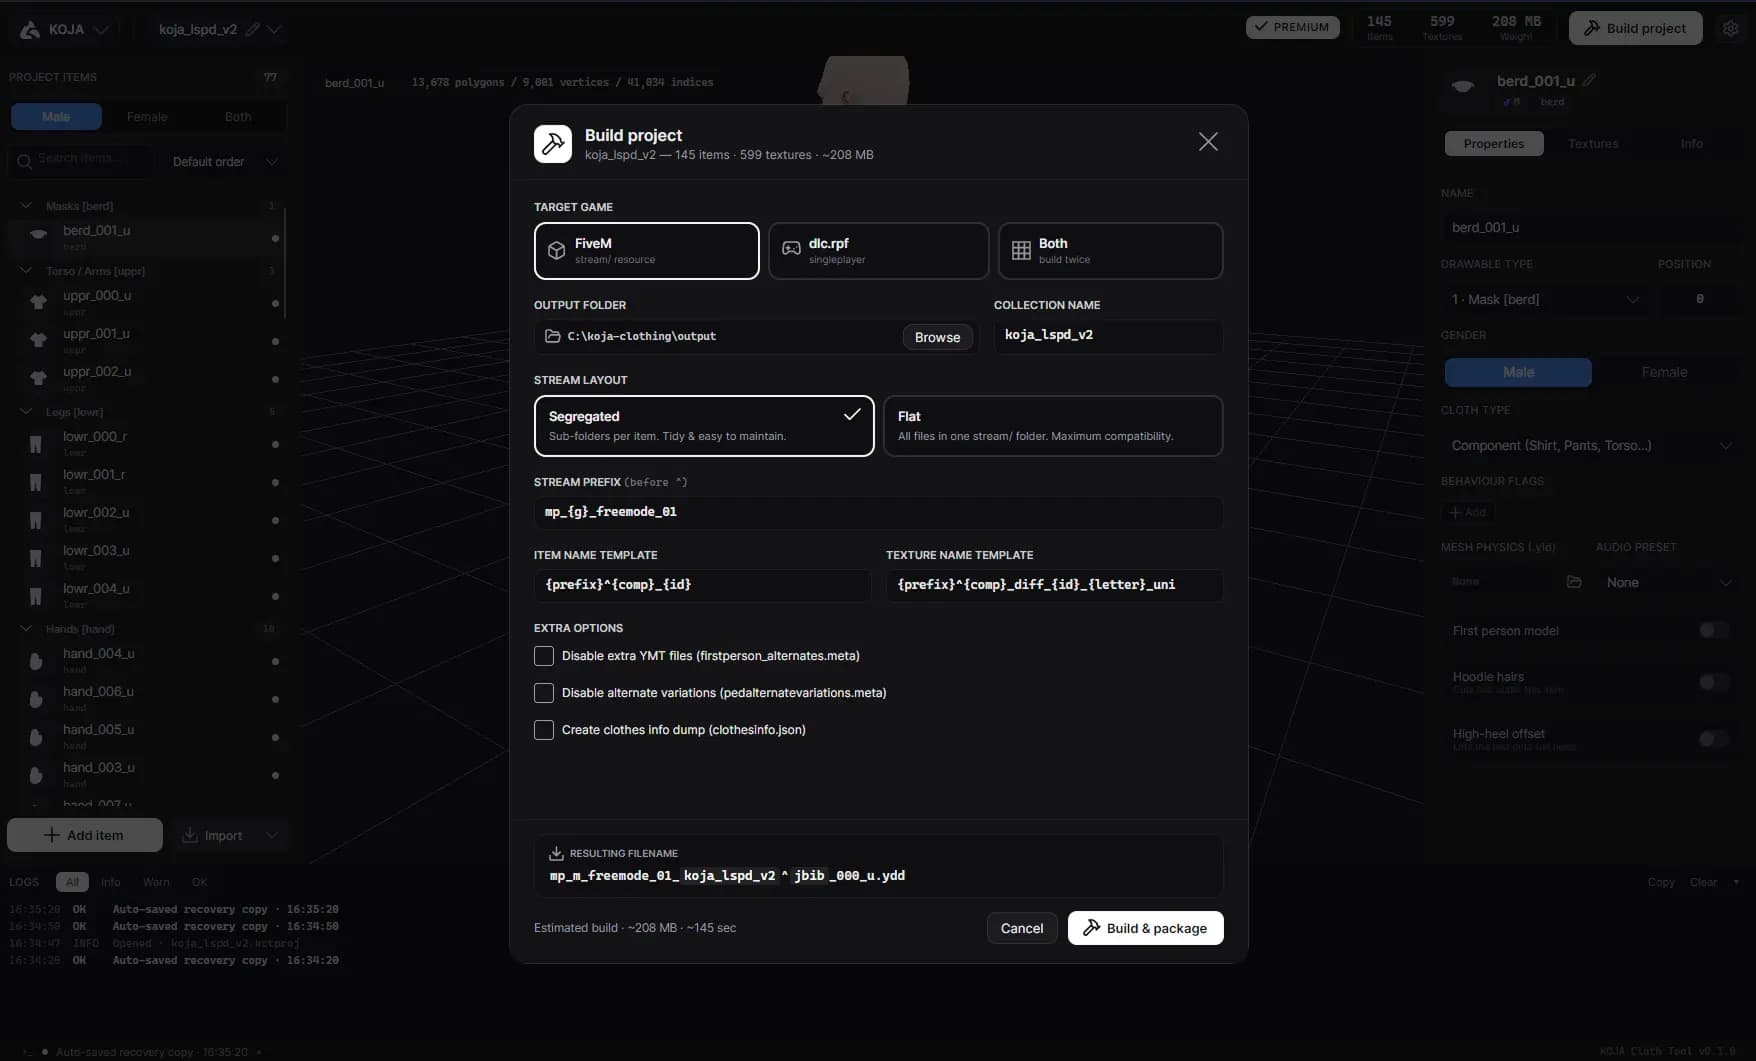Open Audio Preset None dropdown
Image resolution: width=1756 pixels, height=1061 pixels.
click(1667, 582)
